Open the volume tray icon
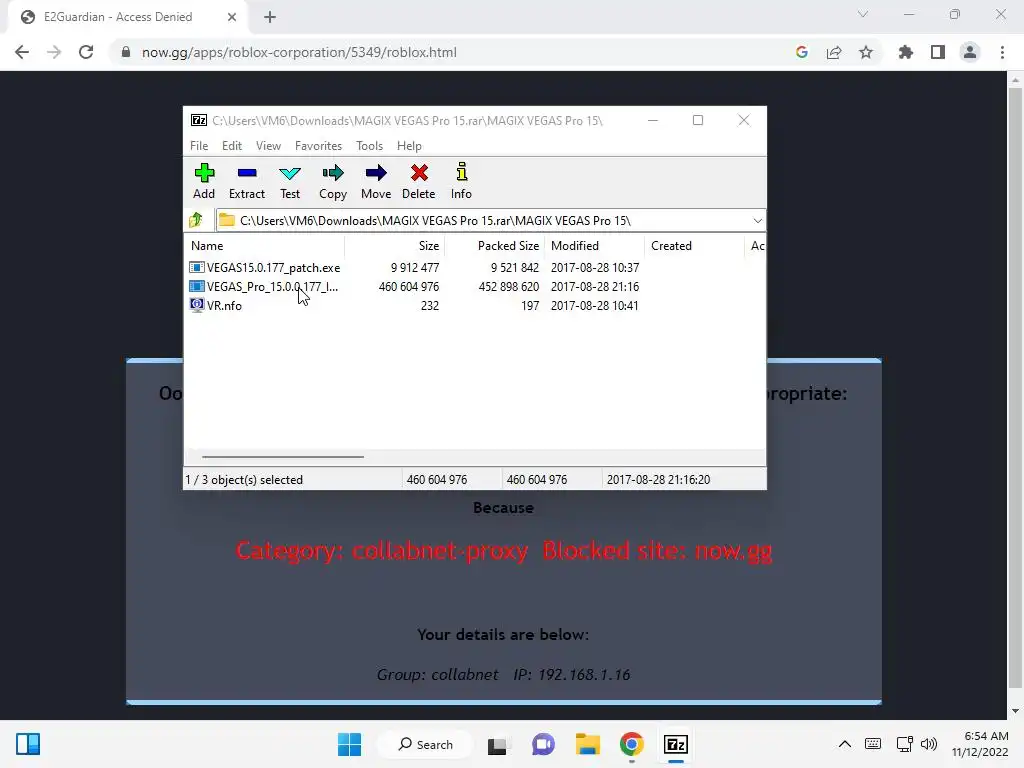 929,744
